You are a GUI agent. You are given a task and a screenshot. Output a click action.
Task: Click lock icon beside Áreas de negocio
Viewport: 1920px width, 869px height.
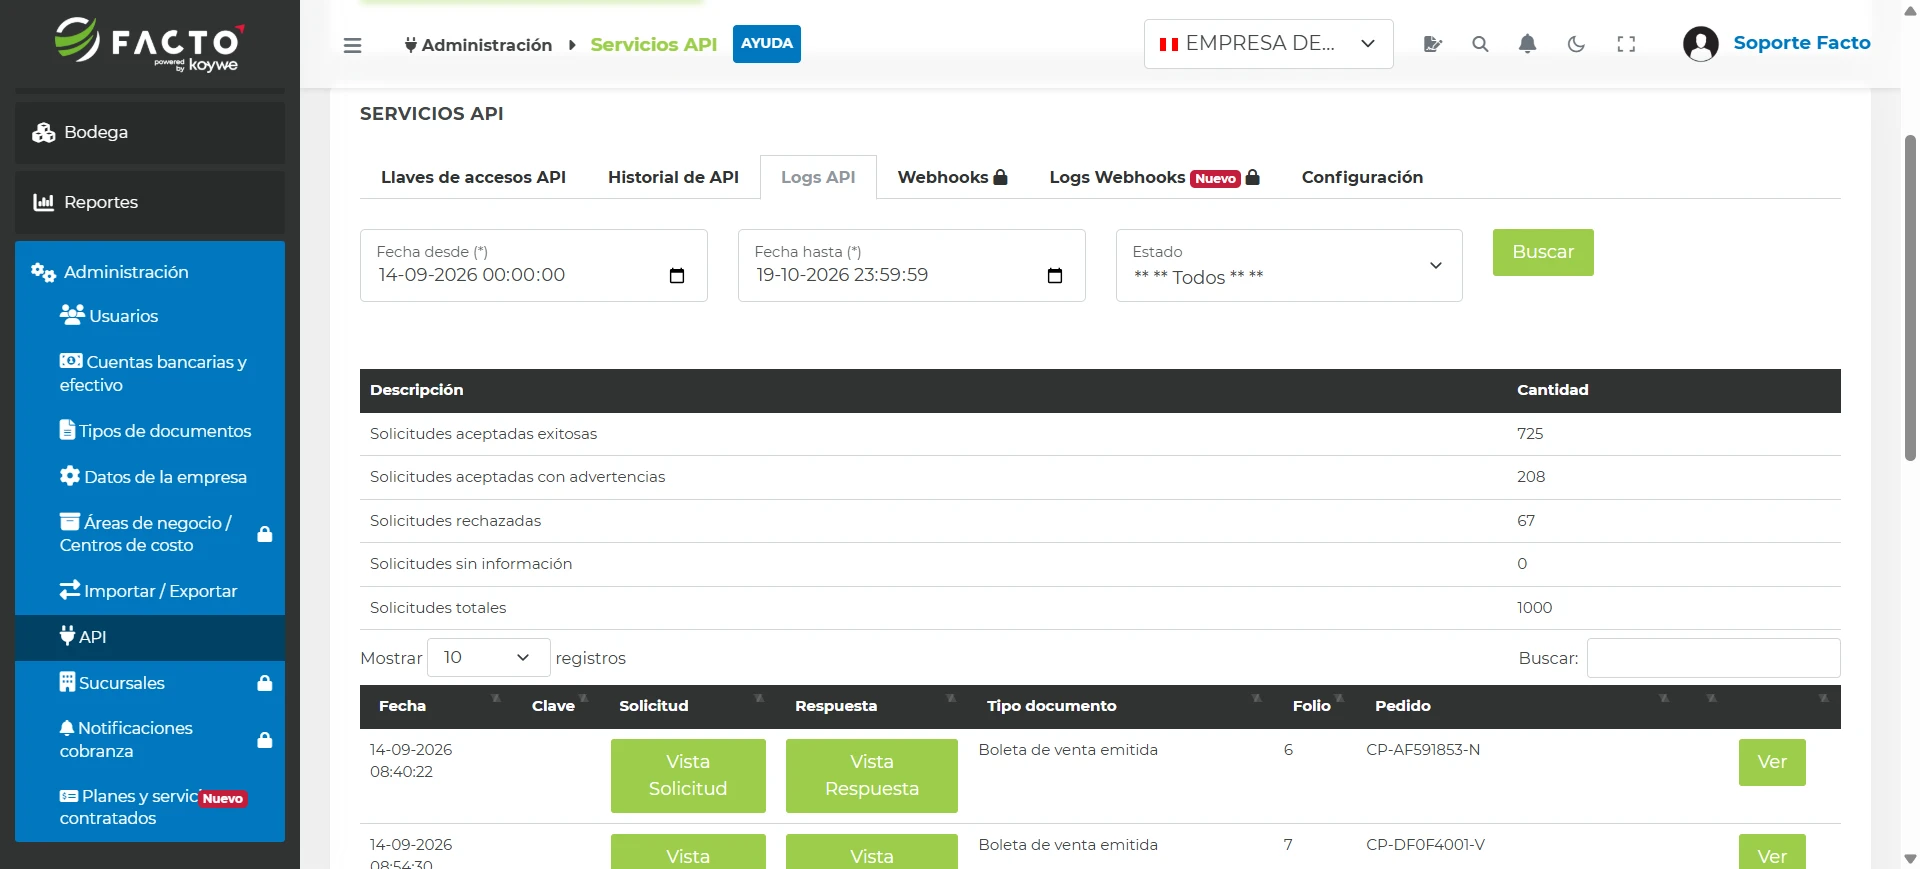[265, 534]
